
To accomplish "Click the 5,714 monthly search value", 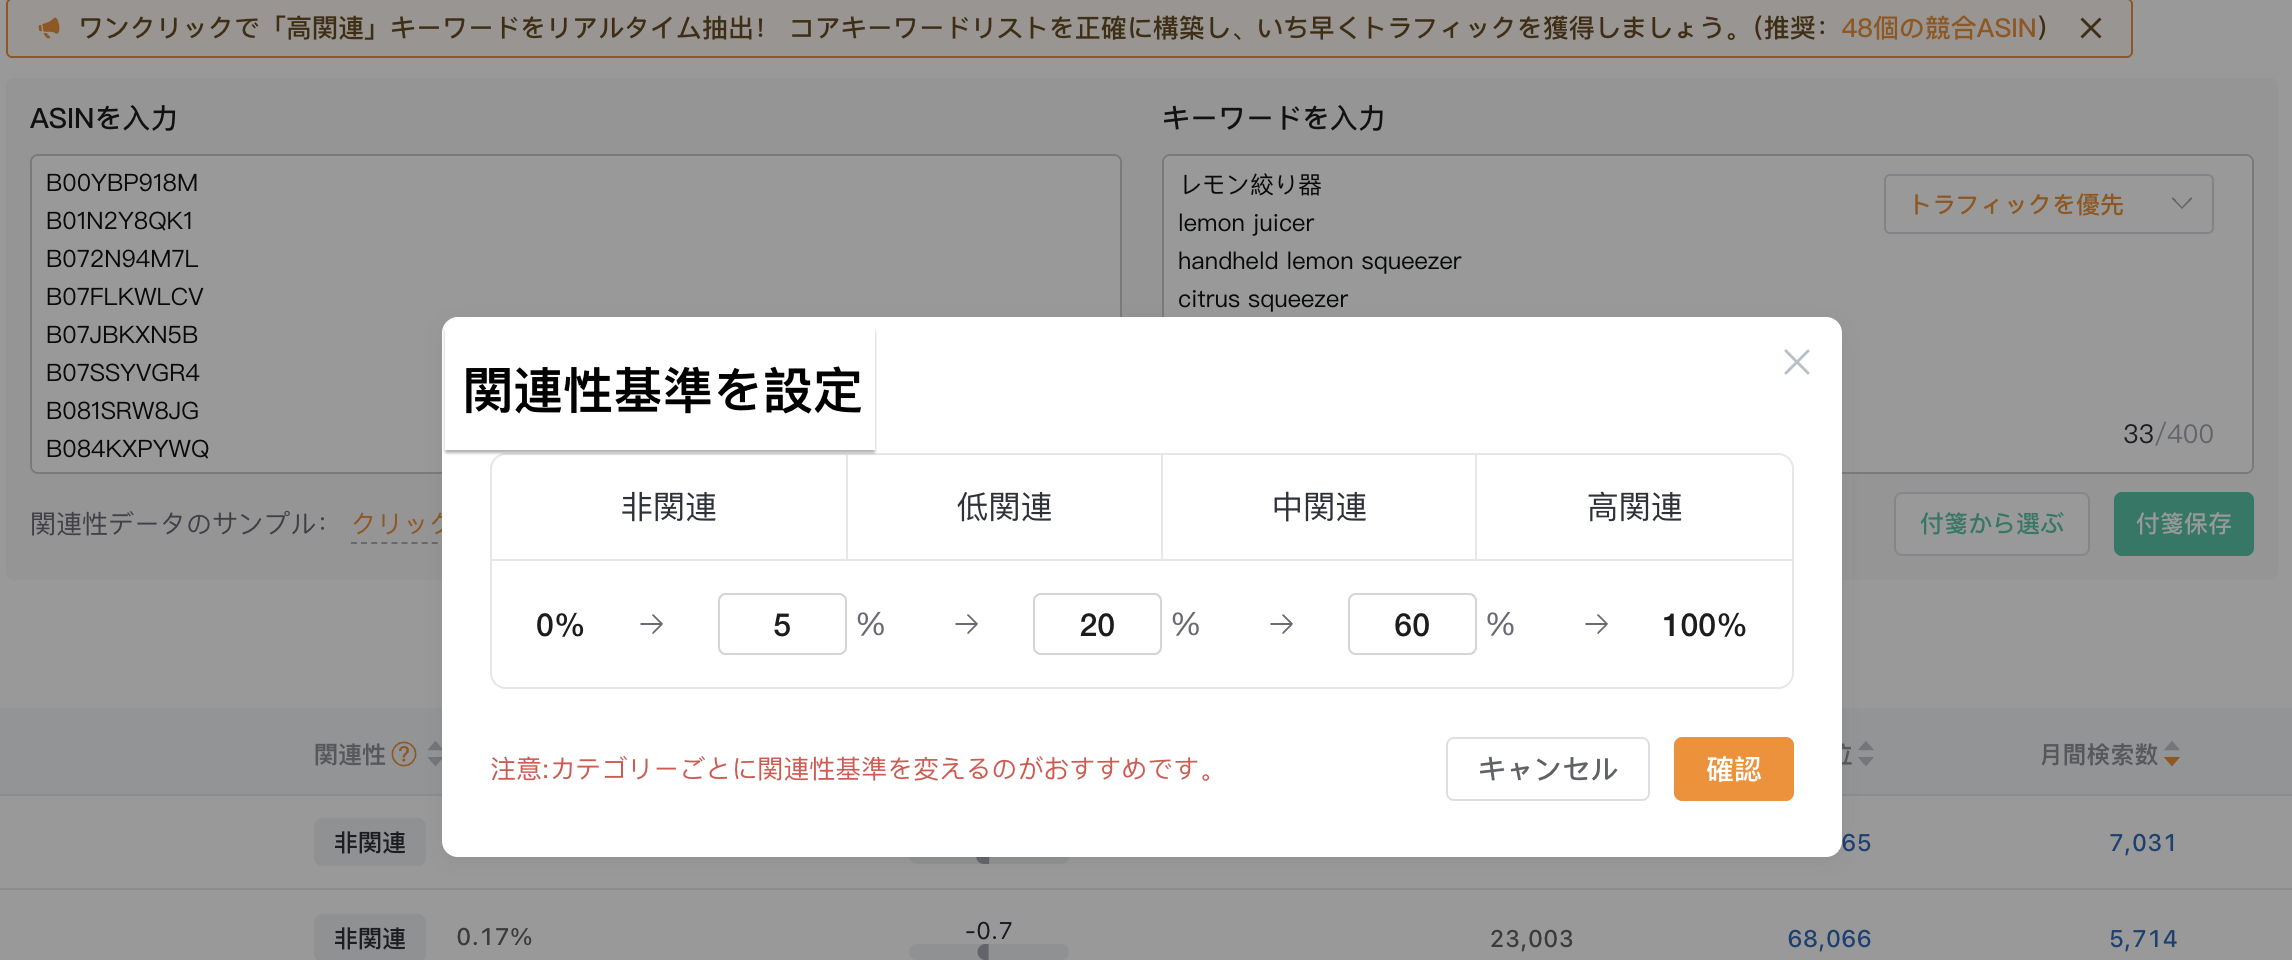I will point(2142,939).
